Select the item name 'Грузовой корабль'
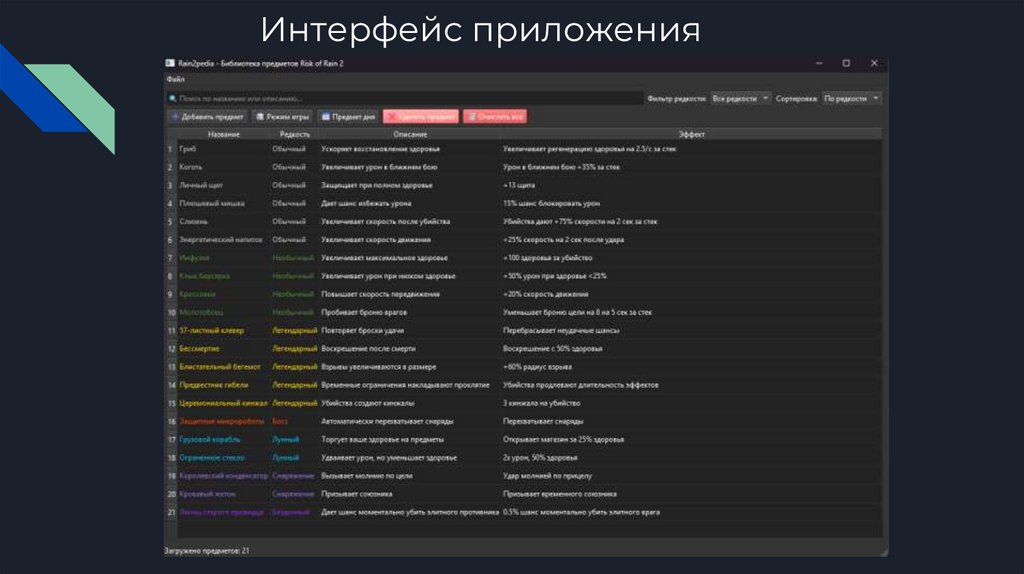The height and width of the screenshot is (574, 1024). pos(210,439)
